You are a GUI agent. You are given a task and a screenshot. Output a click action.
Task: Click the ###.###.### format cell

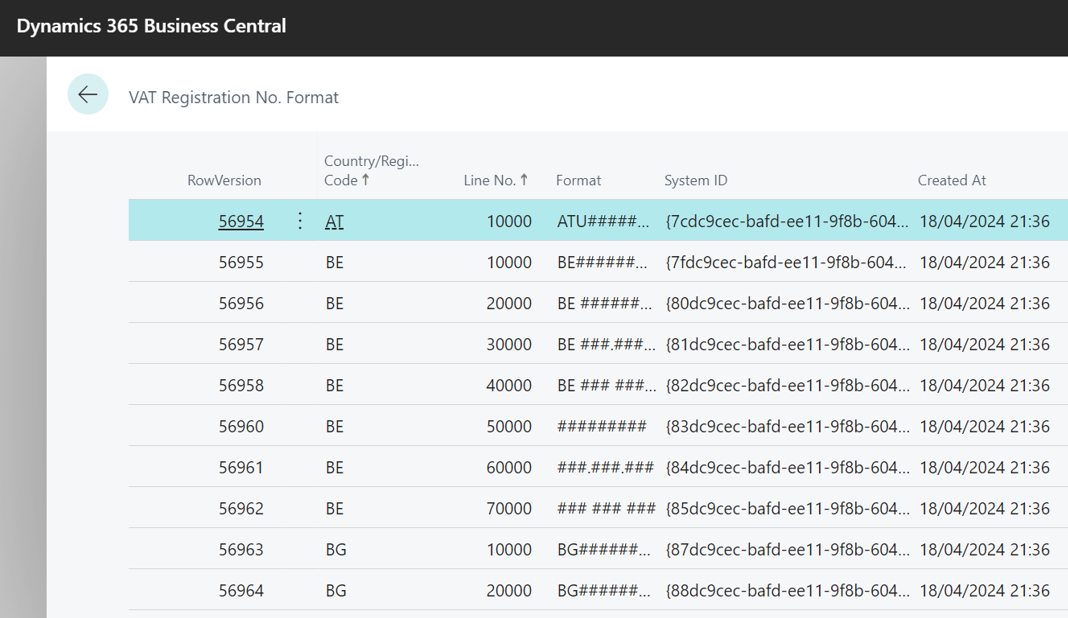[x=606, y=467]
